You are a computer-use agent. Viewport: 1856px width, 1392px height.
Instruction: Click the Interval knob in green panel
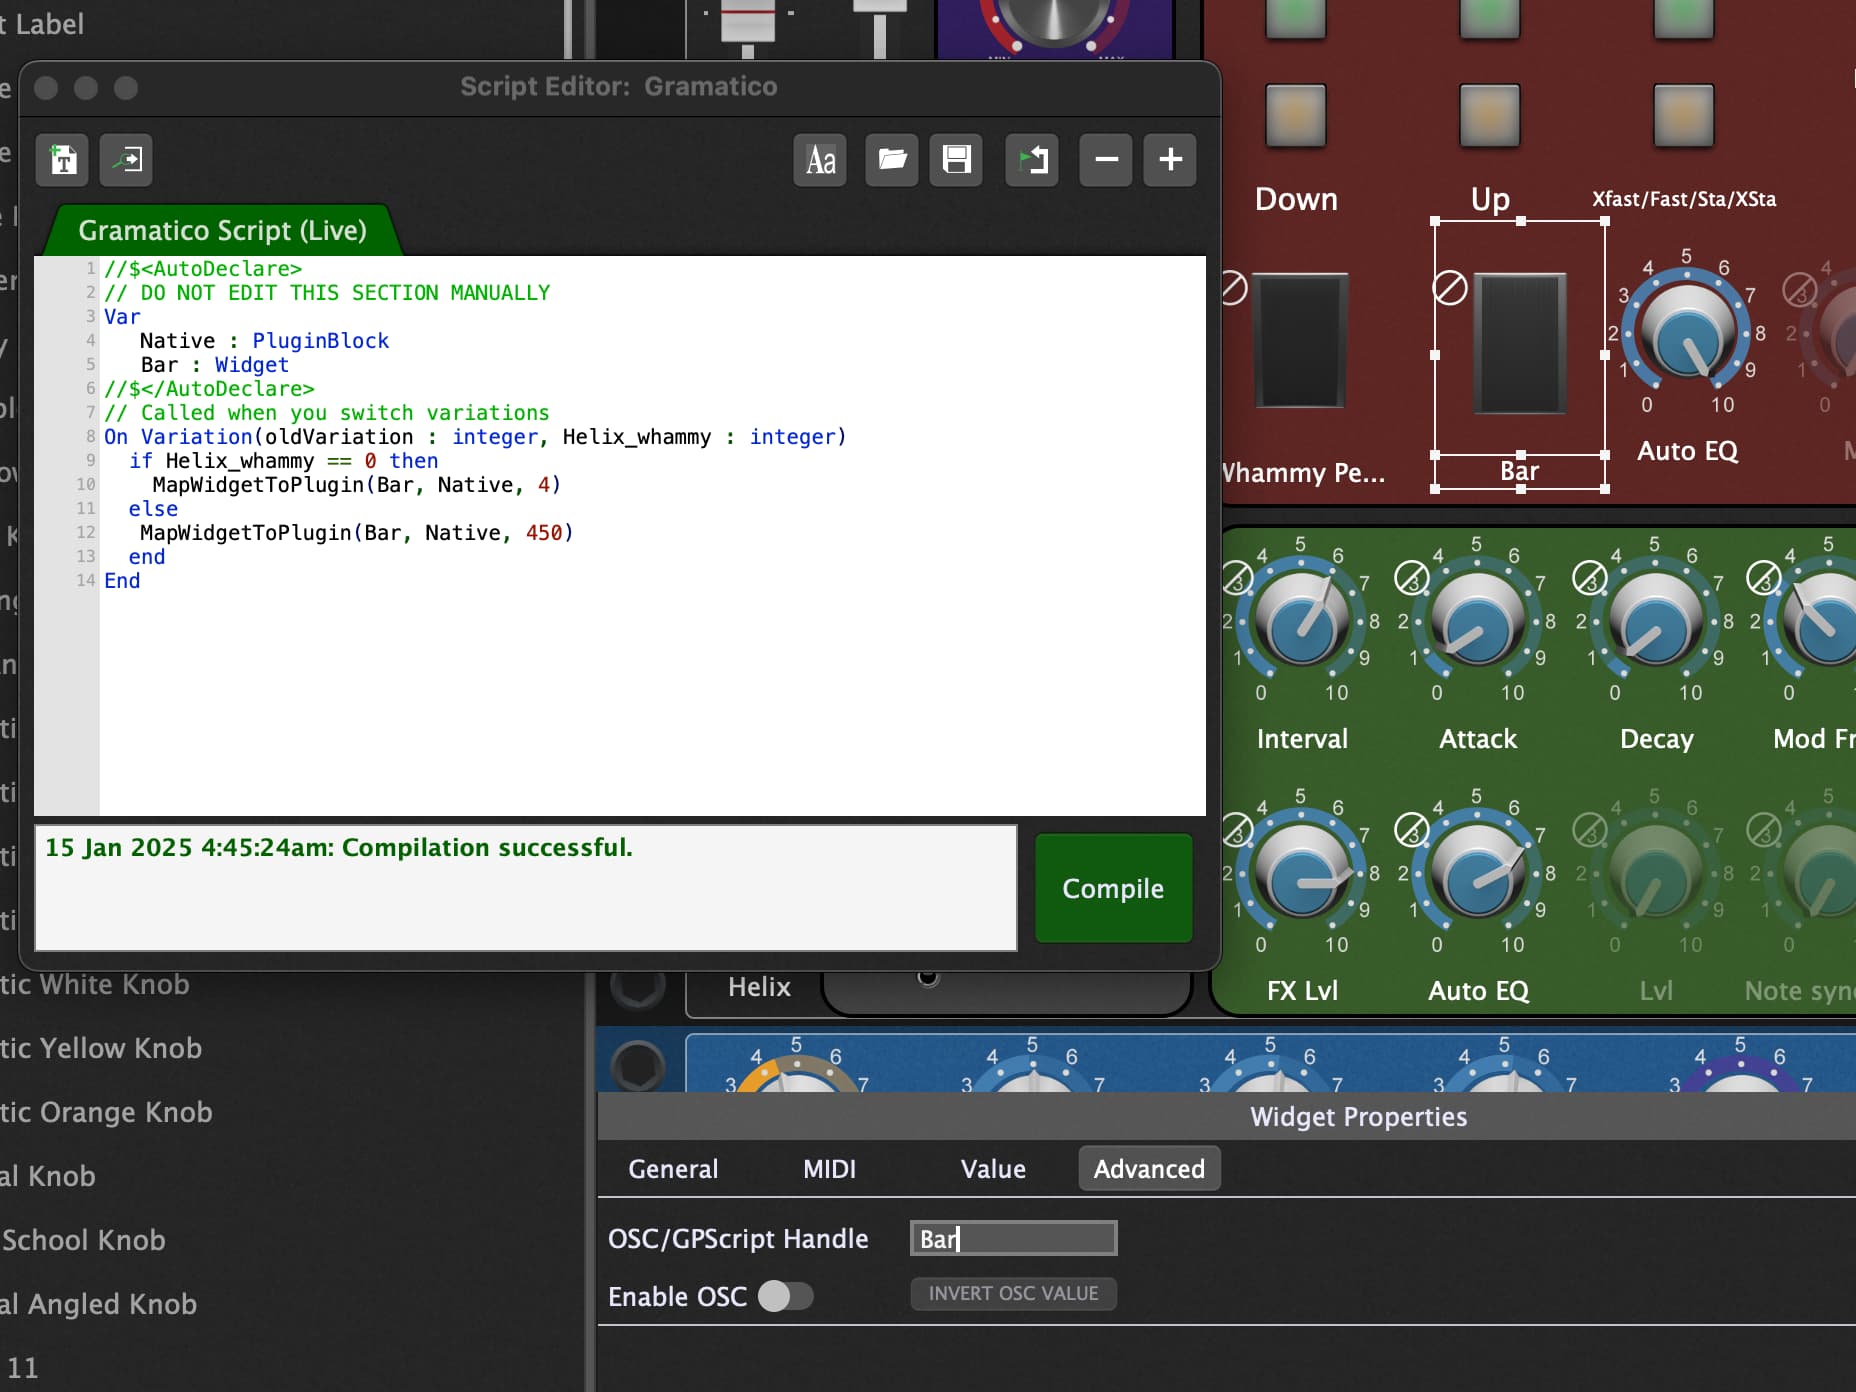point(1301,620)
